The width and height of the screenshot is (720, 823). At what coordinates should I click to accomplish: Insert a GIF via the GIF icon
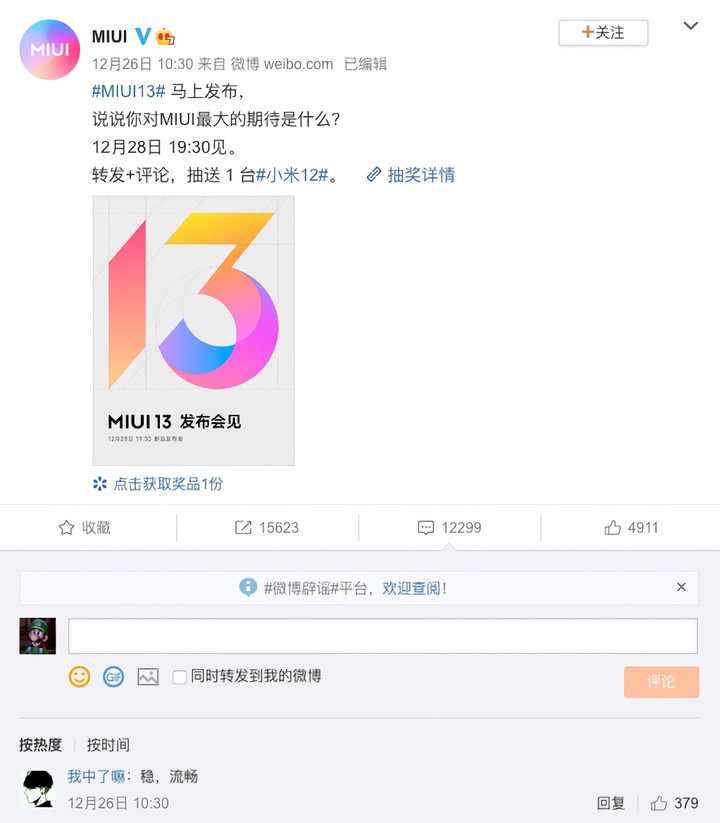point(113,677)
